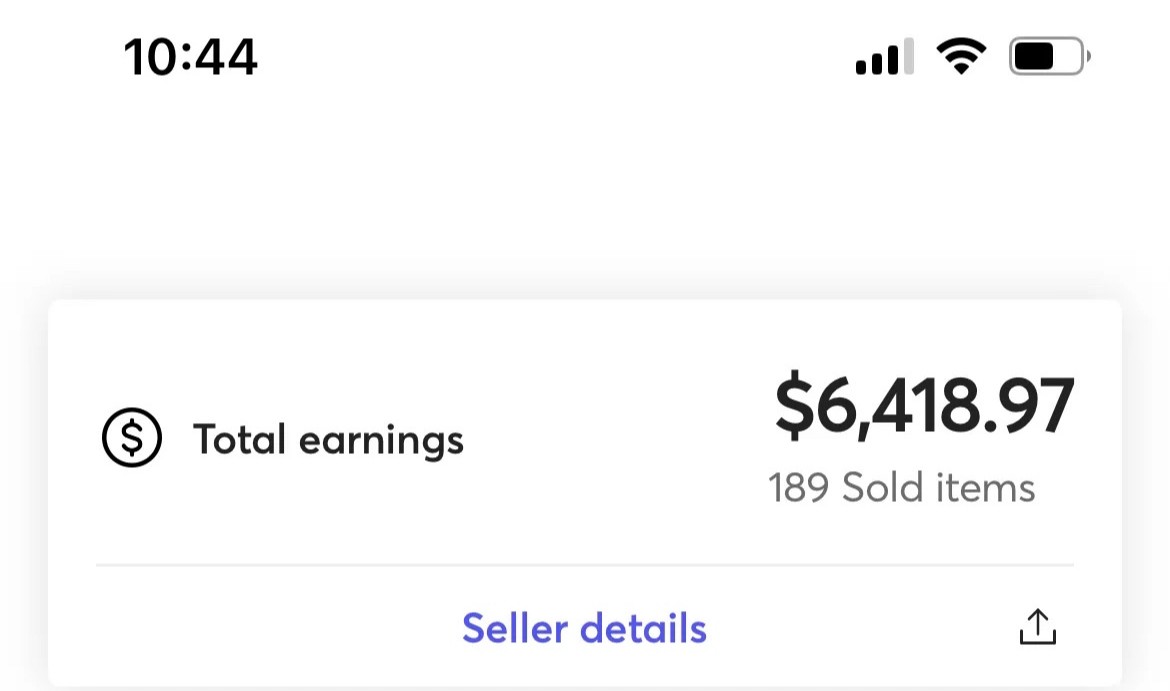Tap the 189 Sold items text
1170x691 pixels.
click(x=901, y=487)
